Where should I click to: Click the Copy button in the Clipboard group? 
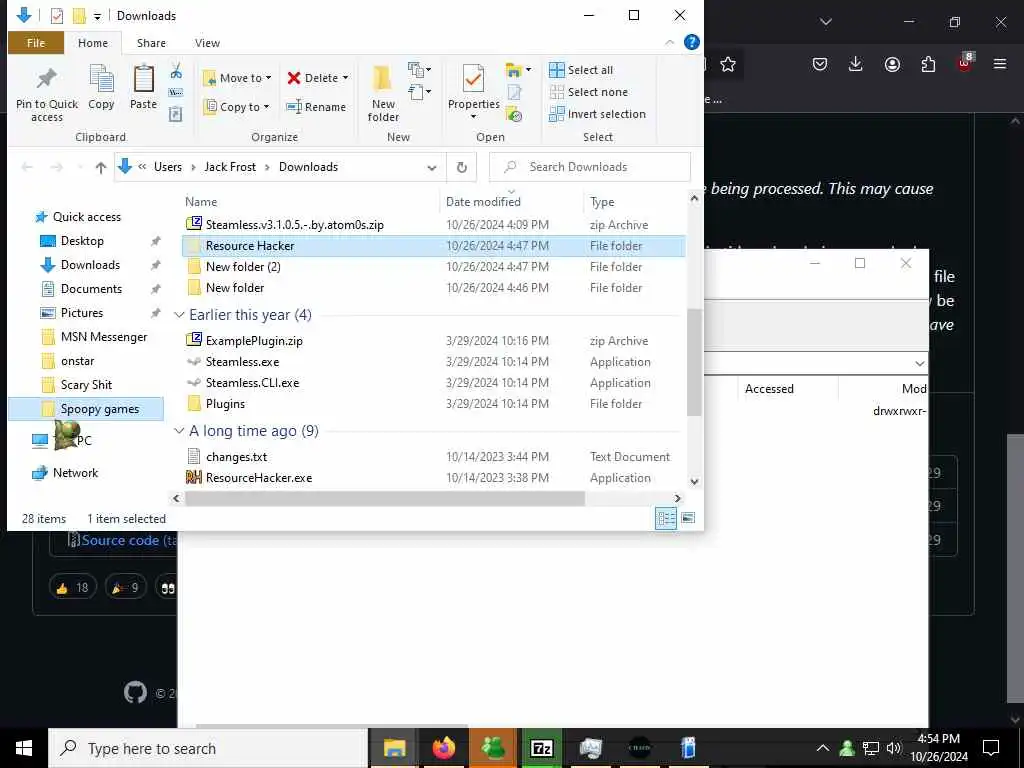(x=101, y=88)
